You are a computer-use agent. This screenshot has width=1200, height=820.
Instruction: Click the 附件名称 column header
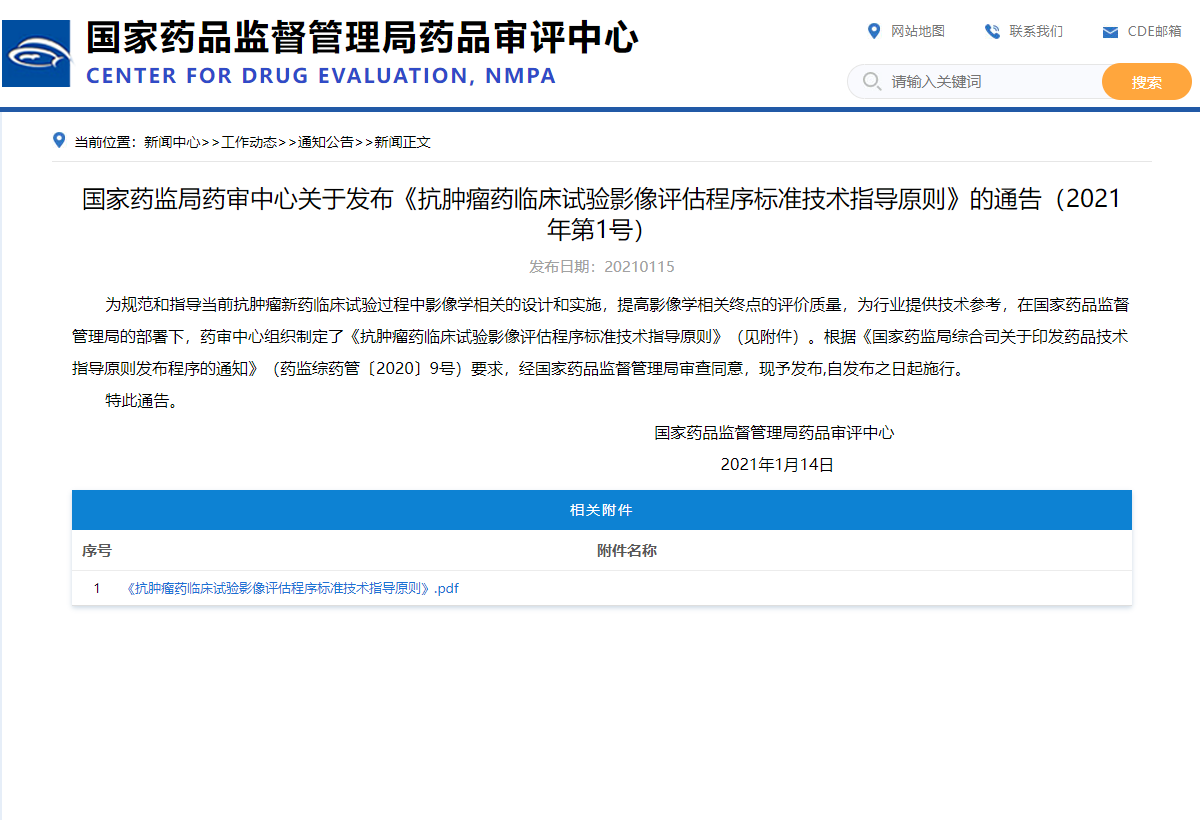[627, 551]
